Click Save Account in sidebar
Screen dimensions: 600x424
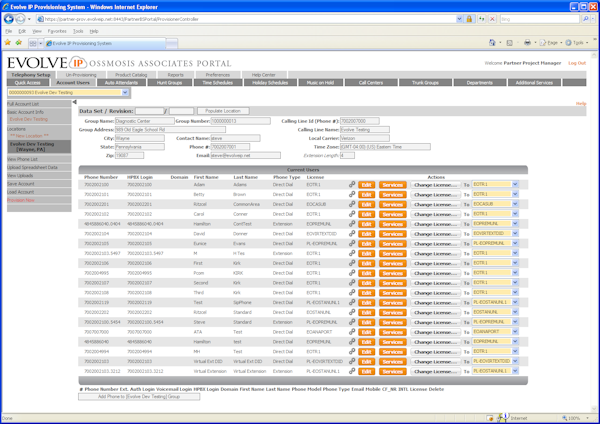[21, 184]
